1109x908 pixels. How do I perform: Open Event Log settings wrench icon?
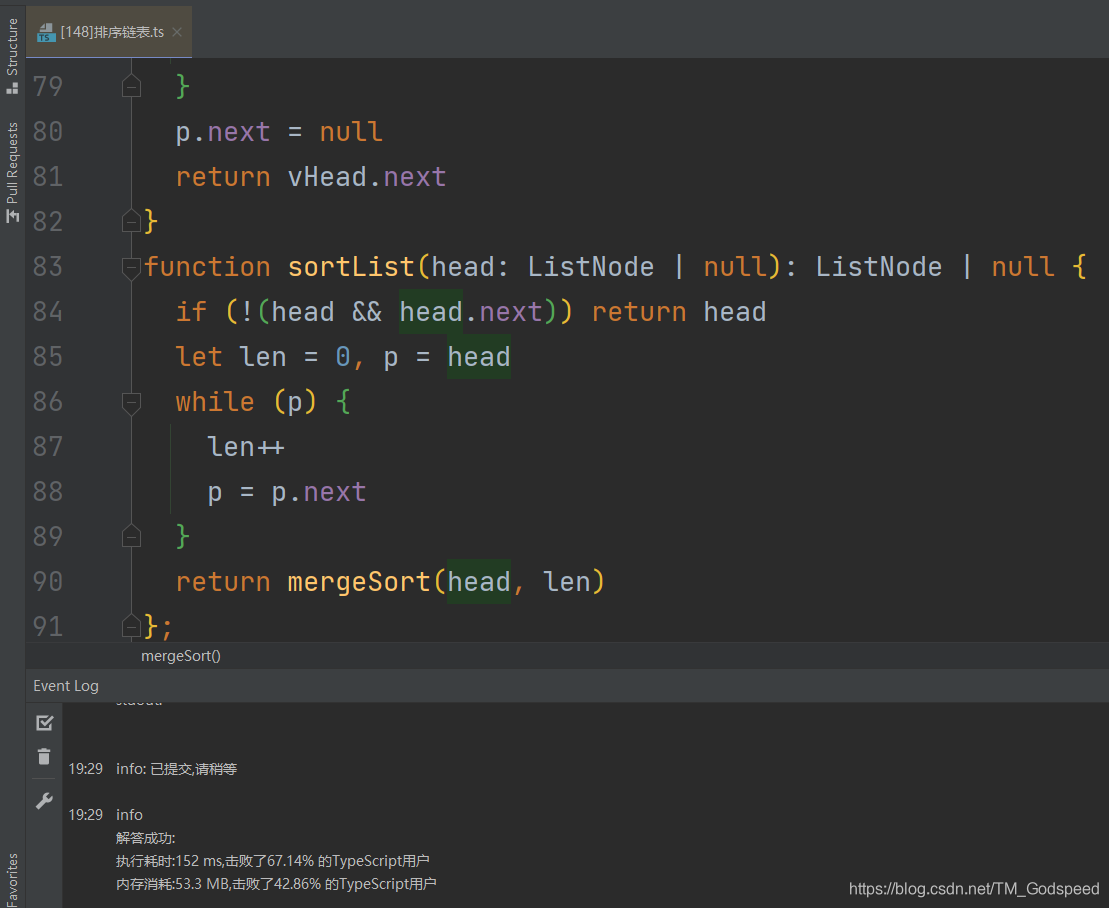click(x=44, y=801)
